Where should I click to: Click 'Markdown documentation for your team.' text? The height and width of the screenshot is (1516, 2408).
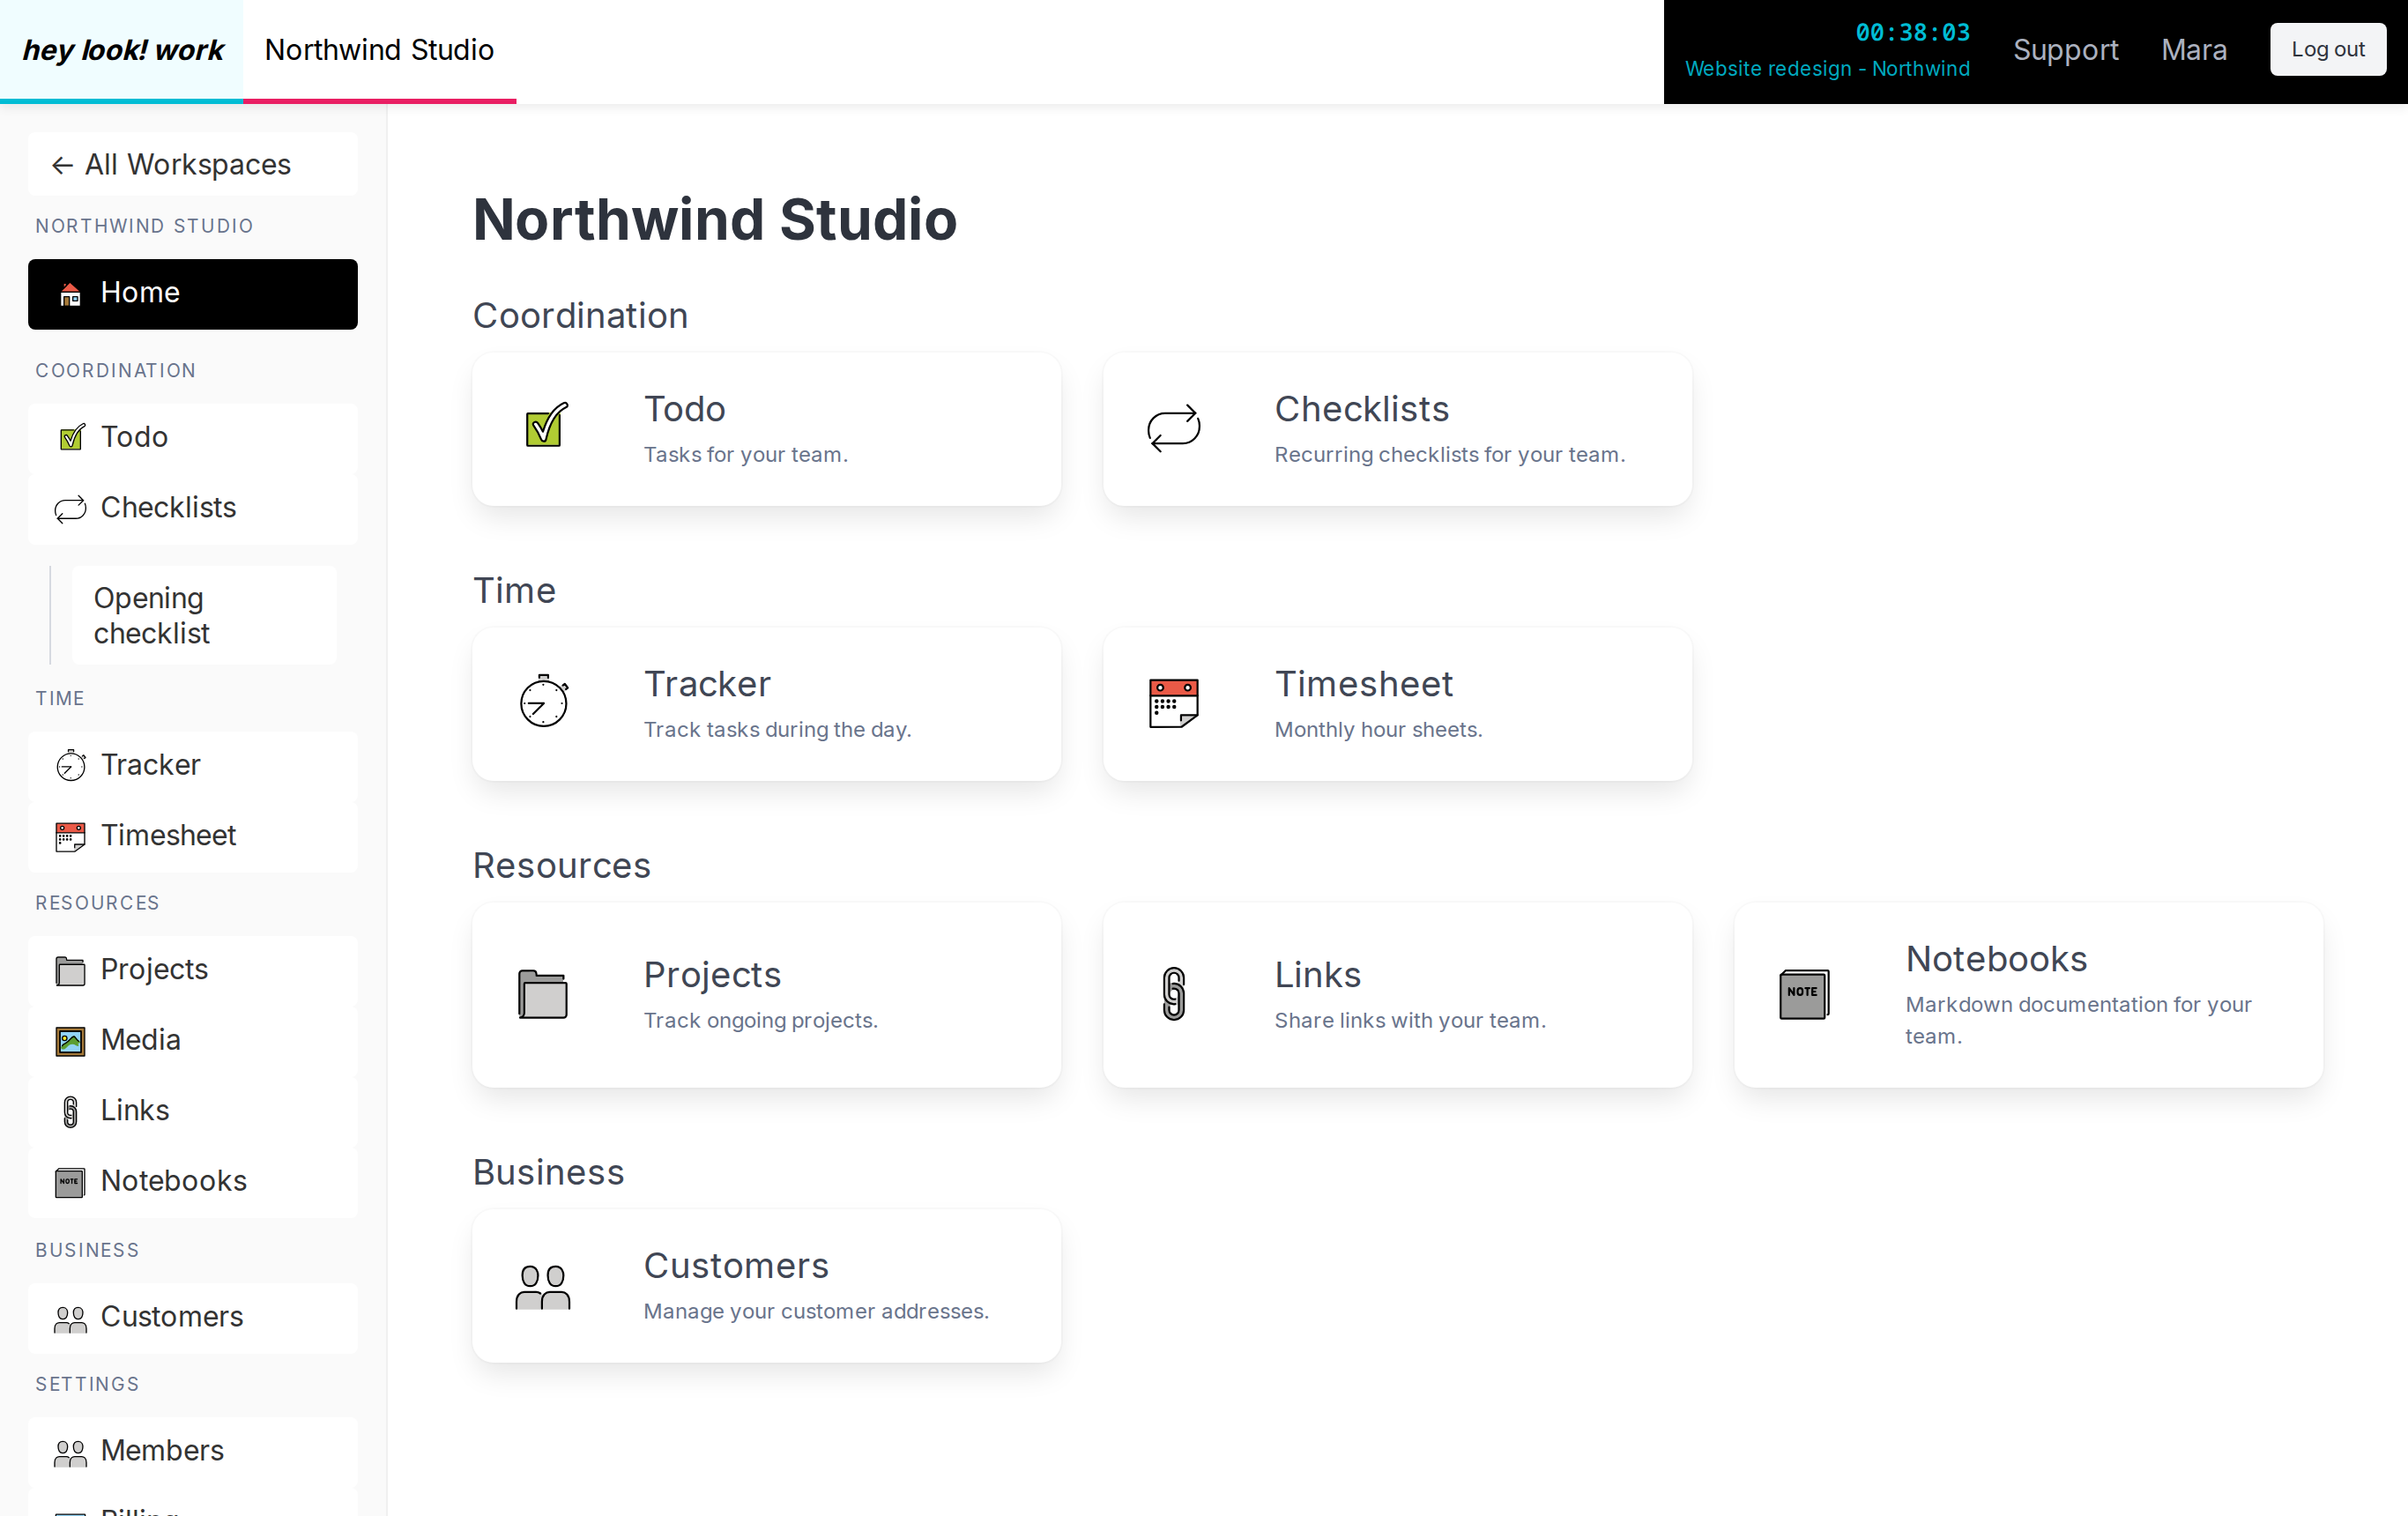[x=2078, y=1021]
